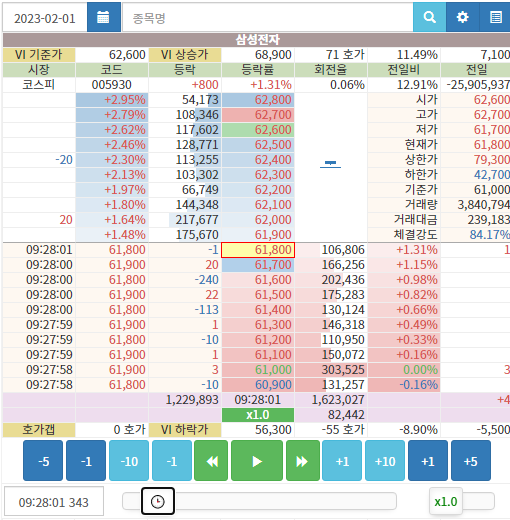The width and height of the screenshot is (510, 520).
Task: Click the red 62,700 ask price cell
Action: point(258,115)
